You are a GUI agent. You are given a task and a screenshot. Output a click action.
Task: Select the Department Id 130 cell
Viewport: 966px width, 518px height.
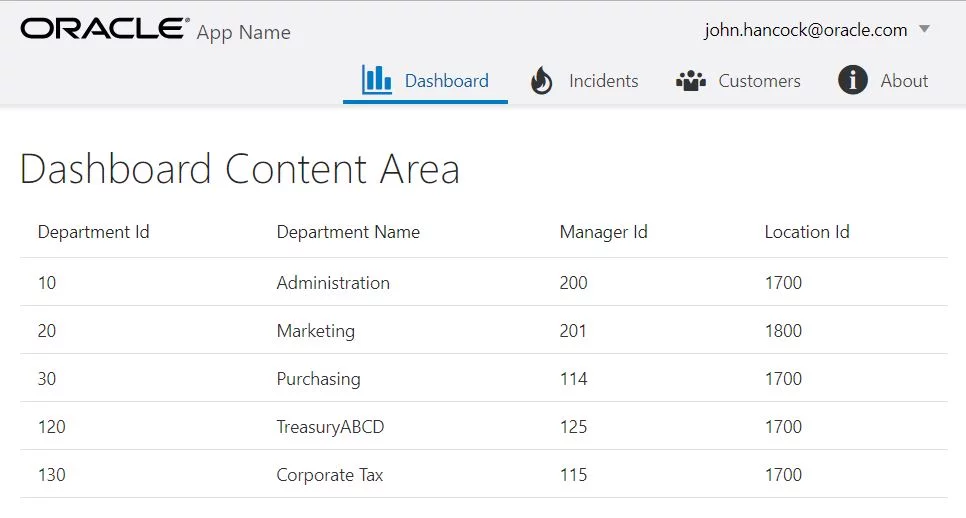[52, 475]
